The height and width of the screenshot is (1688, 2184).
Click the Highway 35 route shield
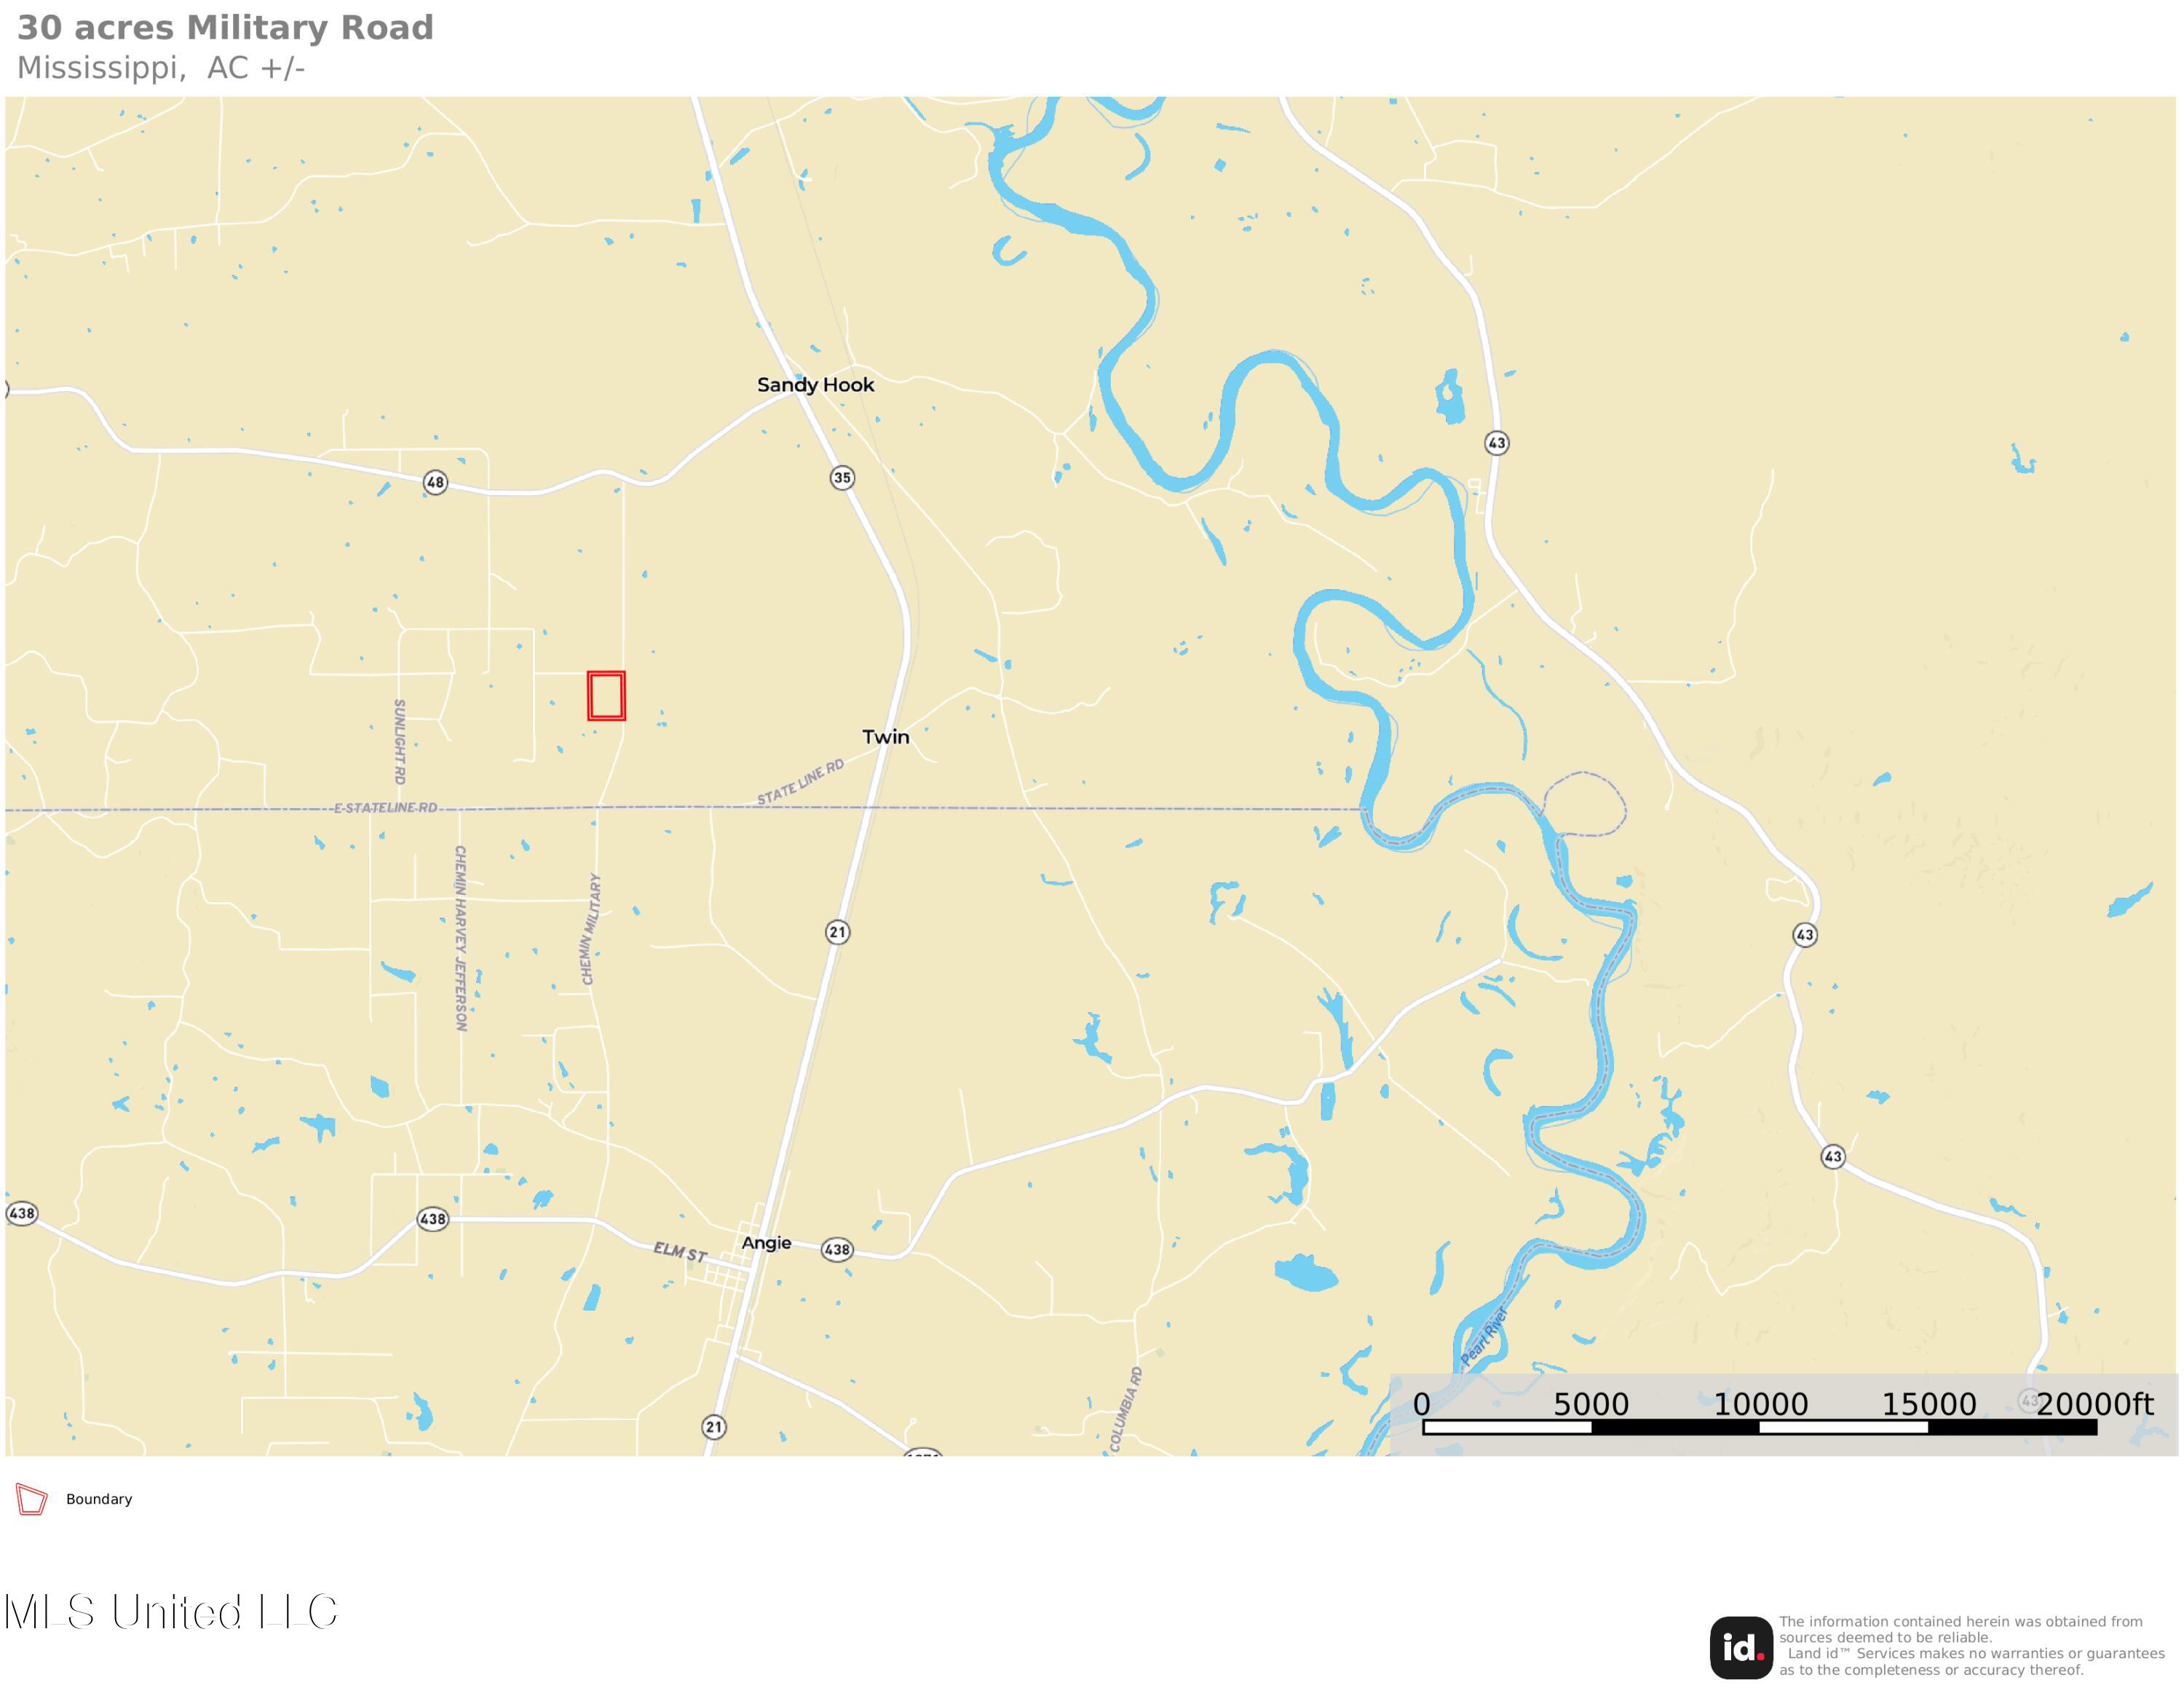[x=842, y=478]
